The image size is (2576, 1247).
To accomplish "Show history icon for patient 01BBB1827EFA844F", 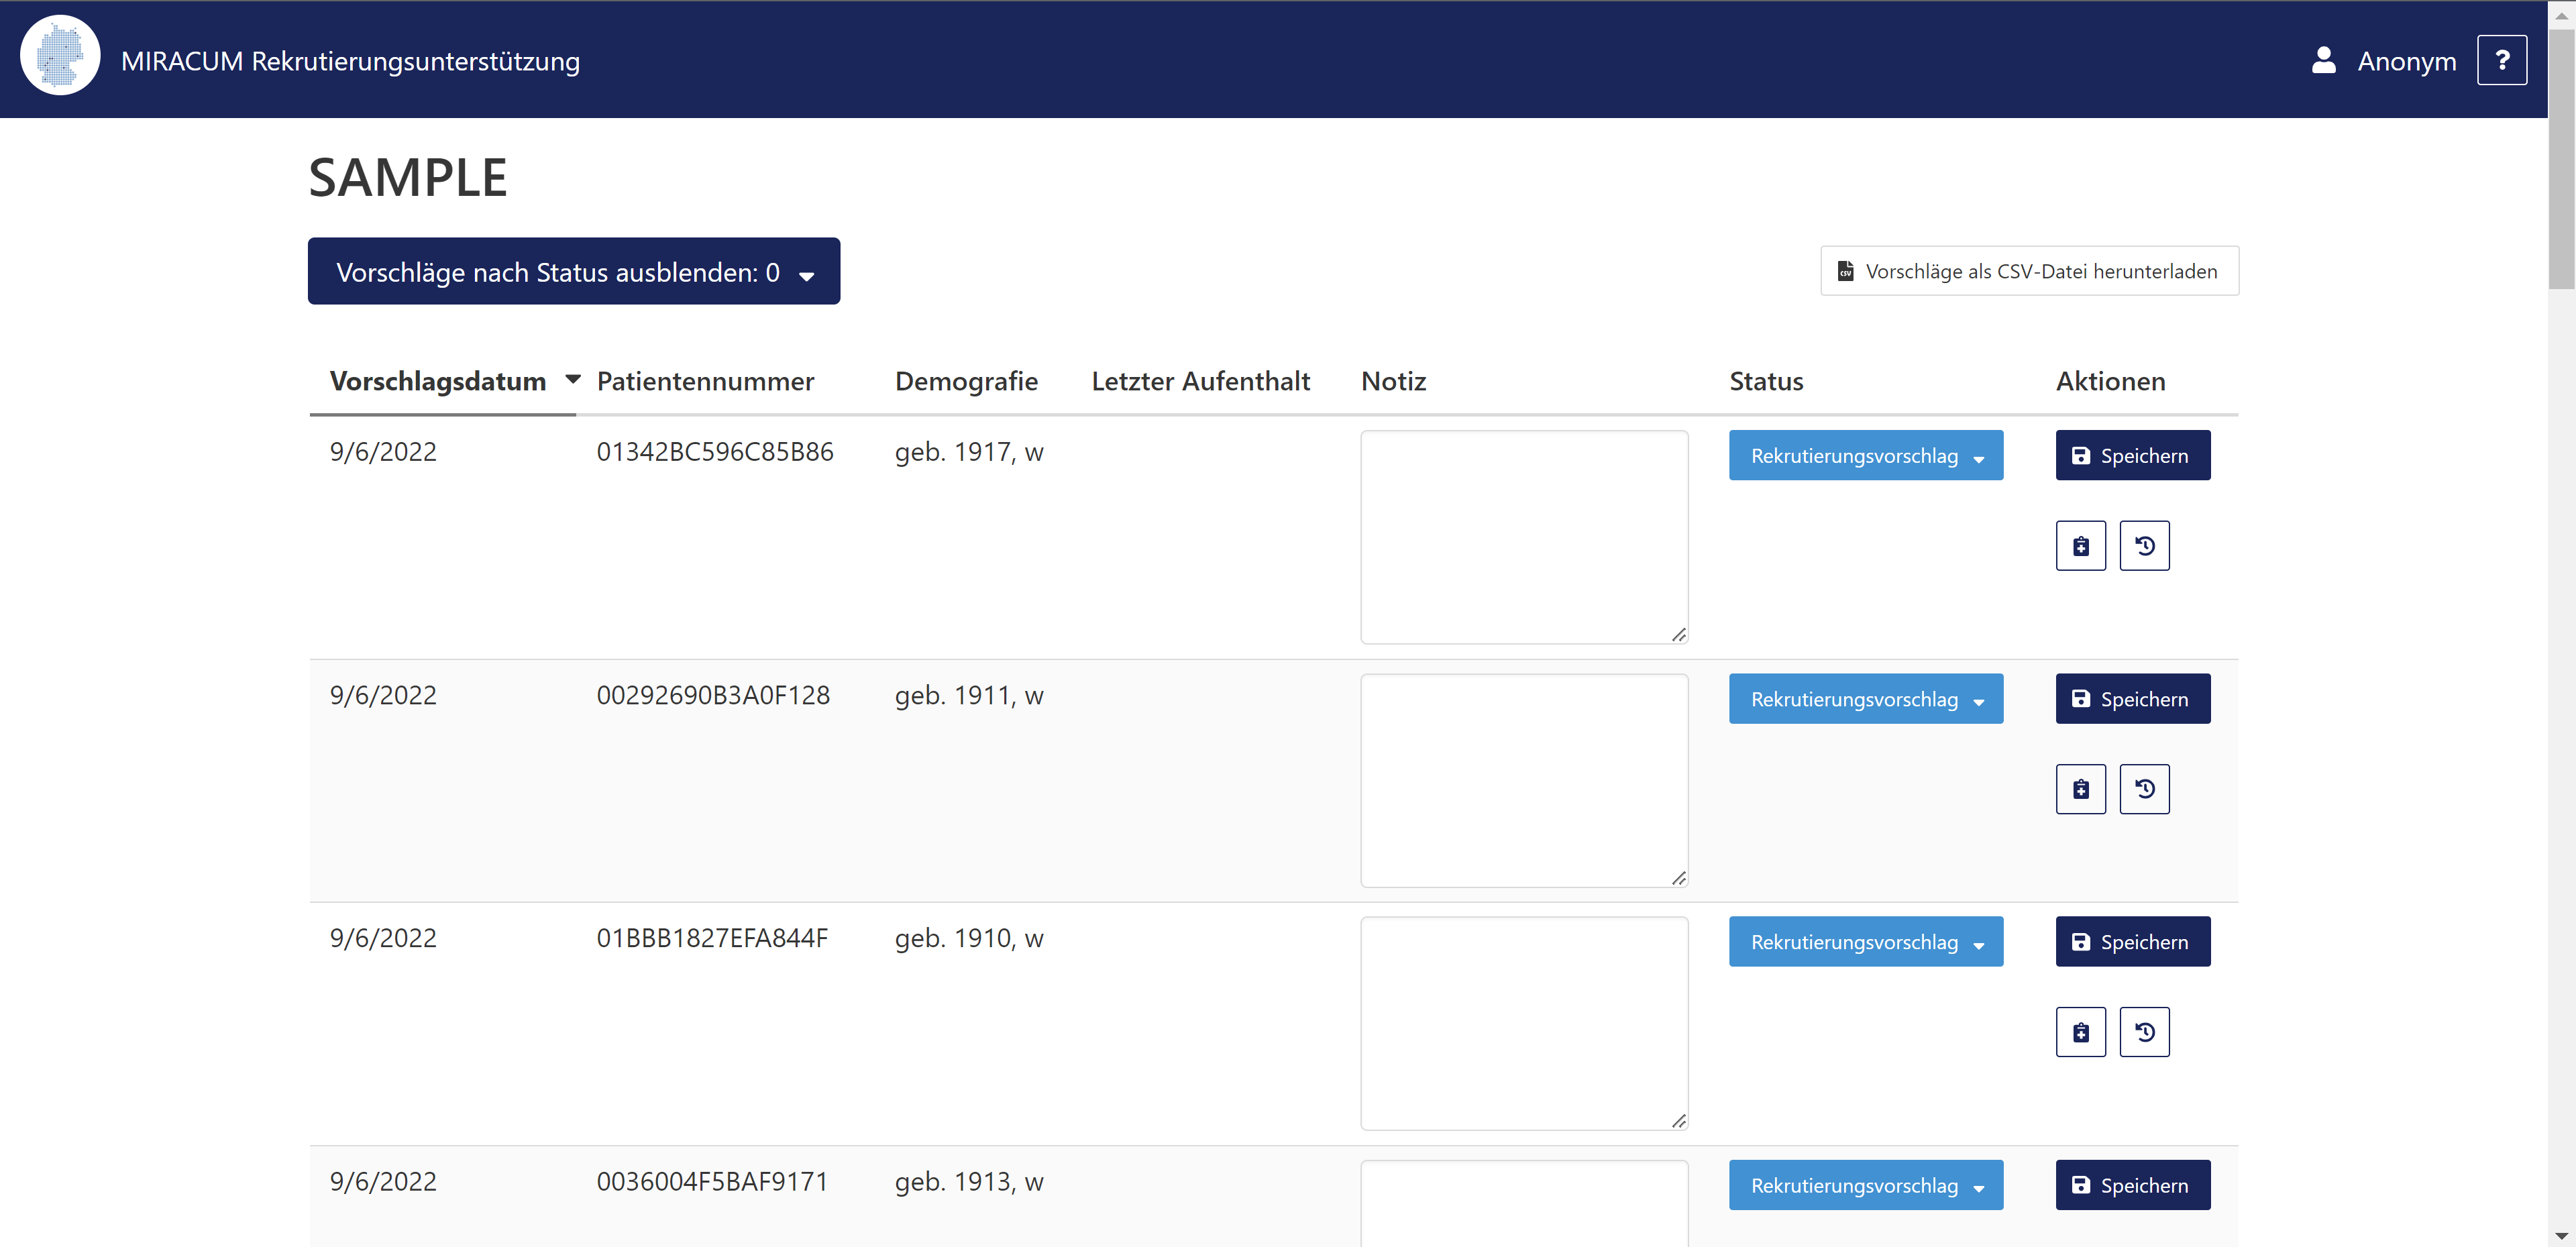I will [x=2144, y=1031].
